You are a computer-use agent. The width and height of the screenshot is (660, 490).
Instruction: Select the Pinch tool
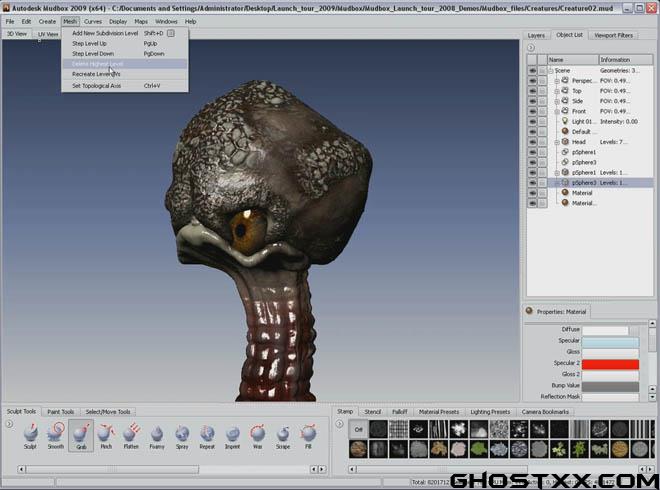106,436
